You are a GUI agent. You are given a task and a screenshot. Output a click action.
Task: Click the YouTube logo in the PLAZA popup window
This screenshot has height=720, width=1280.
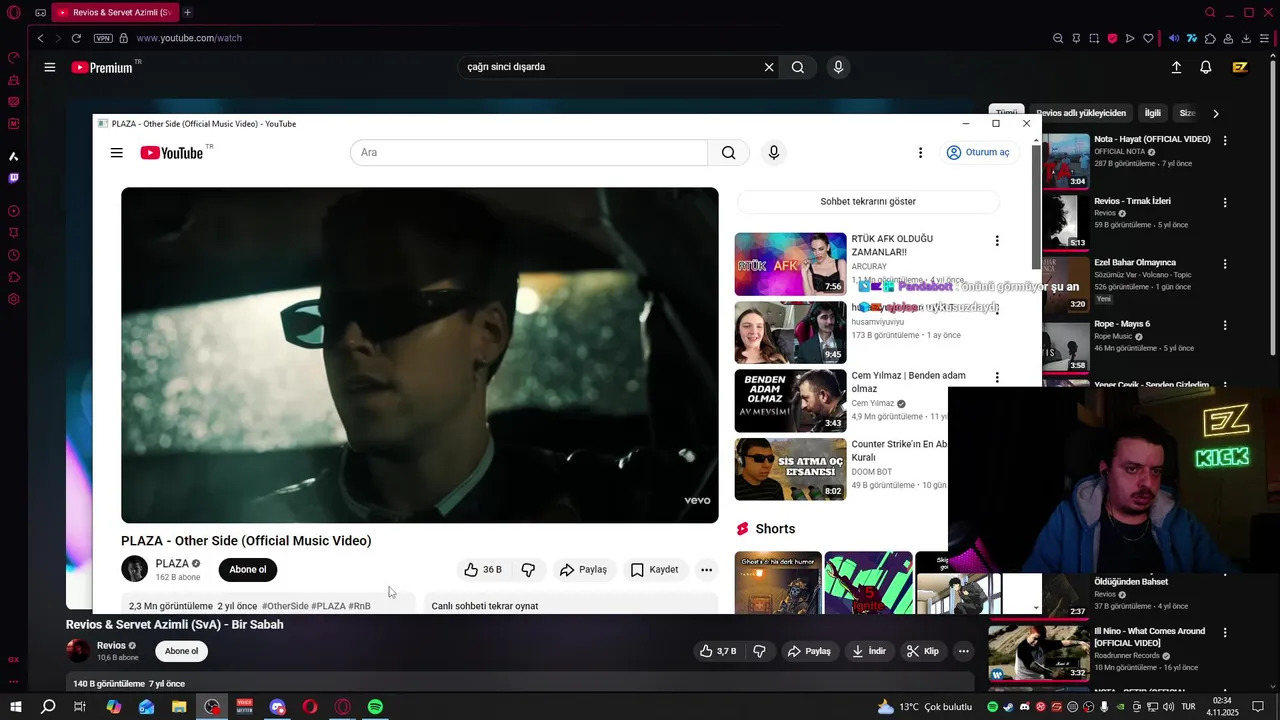click(x=172, y=153)
